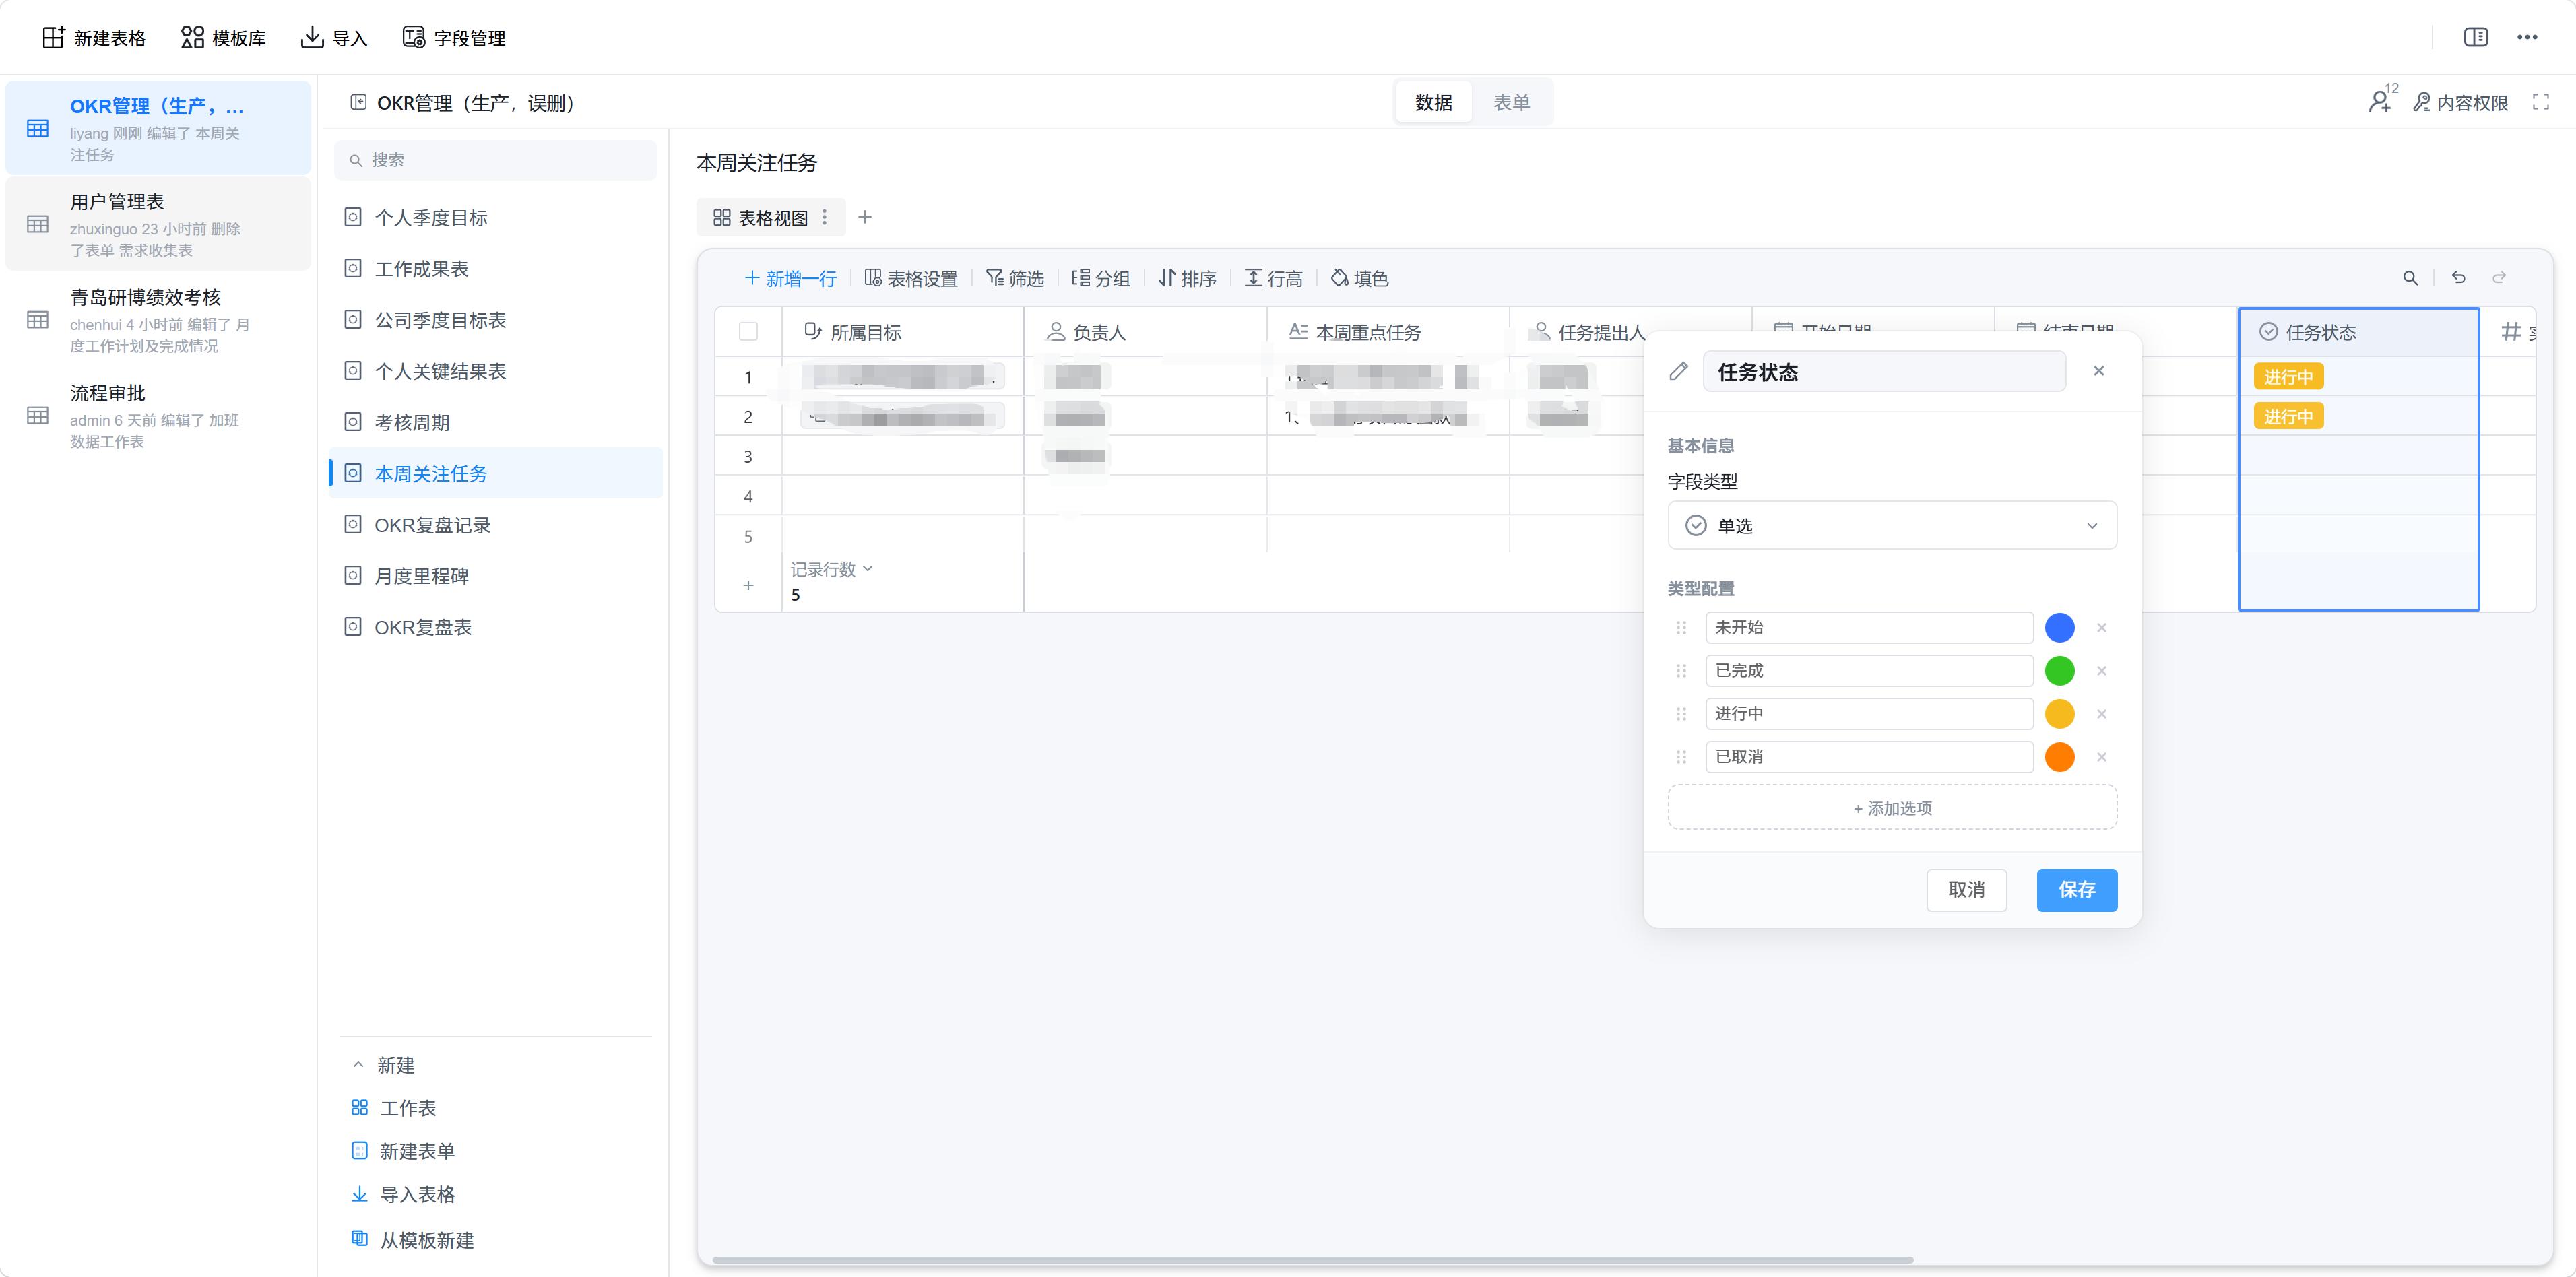Screen dimensions: 2576x1277
Task: Open the 字段类型 单选 dropdown
Action: pos(1892,525)
